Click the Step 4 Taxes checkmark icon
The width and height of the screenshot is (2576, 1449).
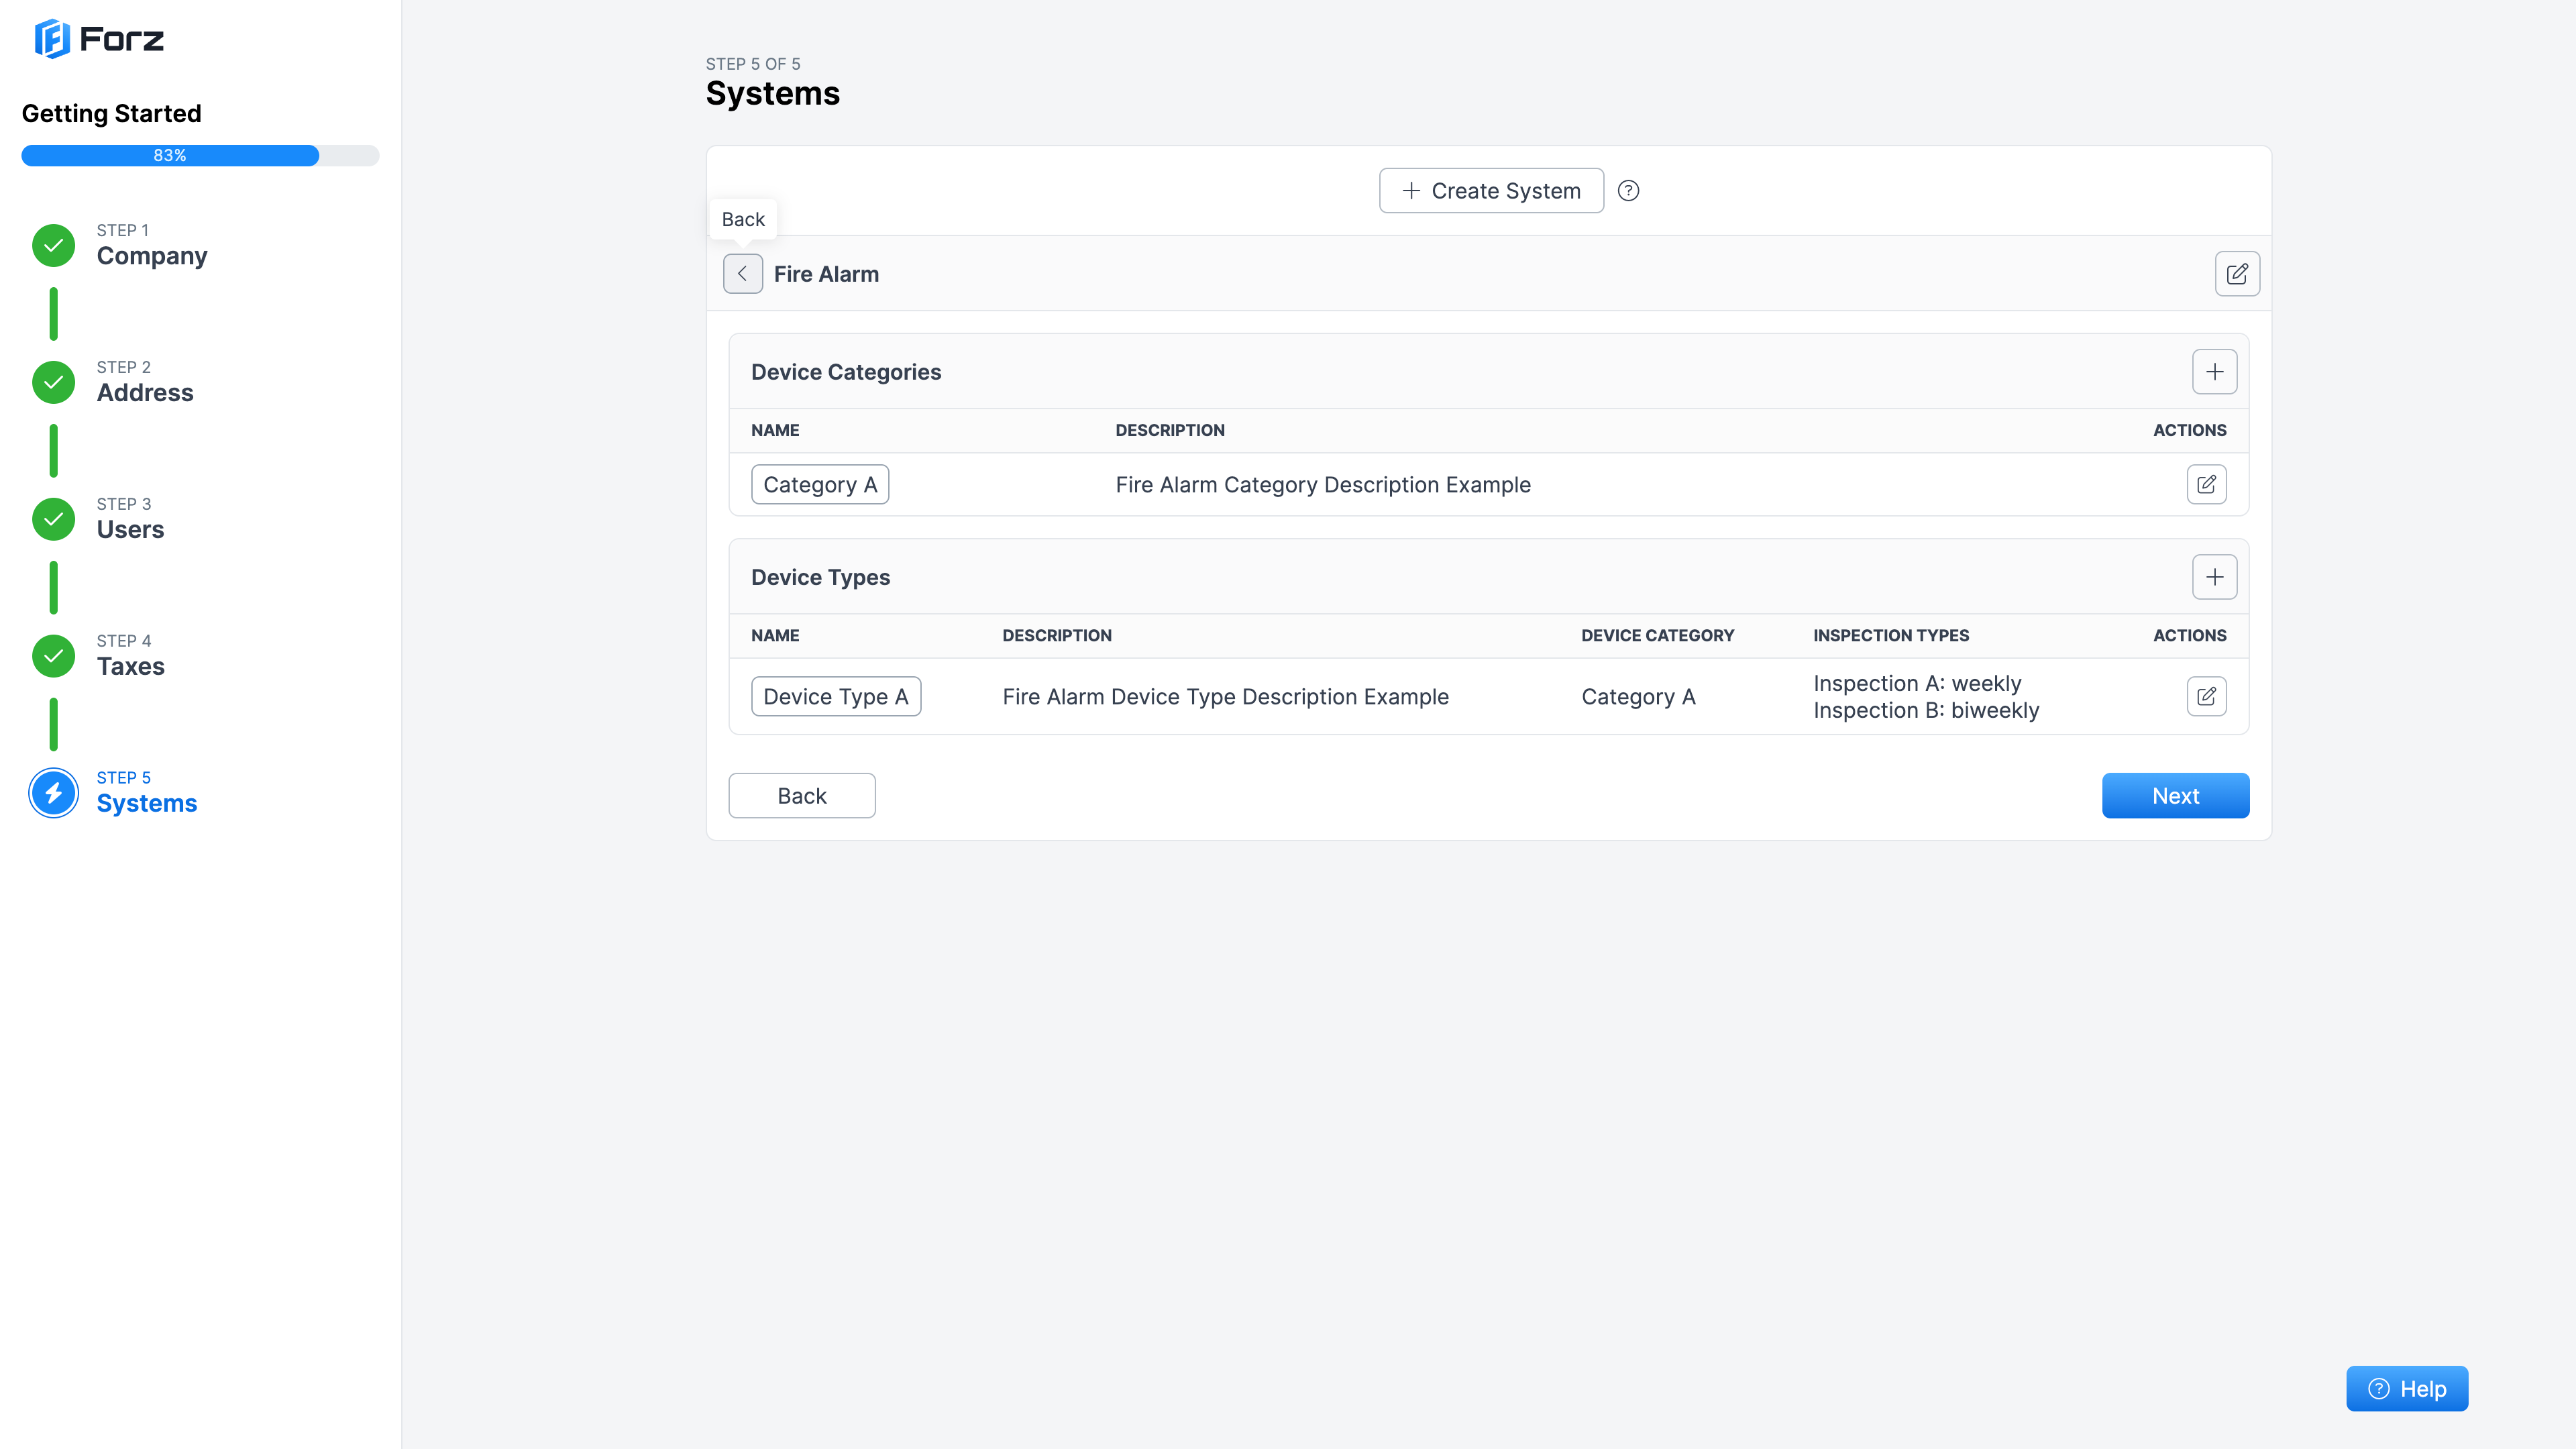[x=54, y=656]
